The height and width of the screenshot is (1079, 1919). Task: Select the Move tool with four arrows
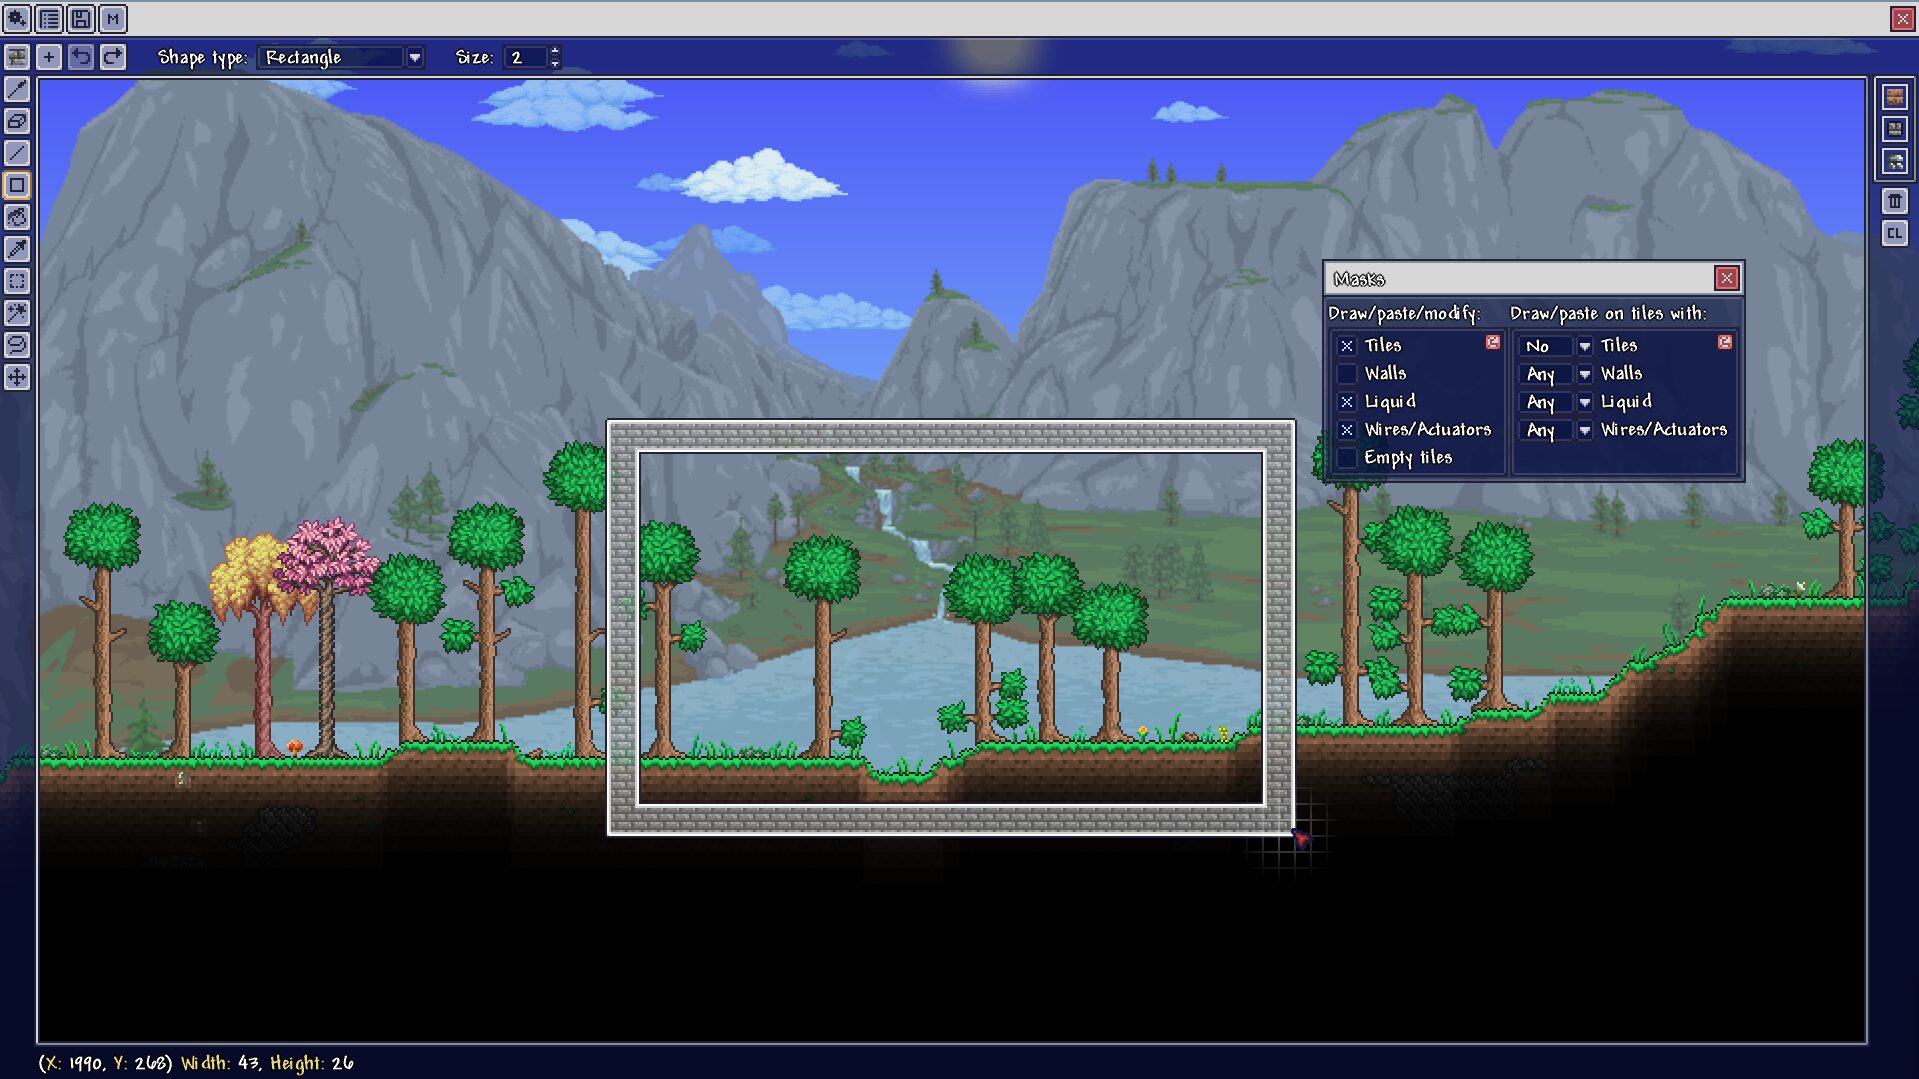click(x=17, y=377)
